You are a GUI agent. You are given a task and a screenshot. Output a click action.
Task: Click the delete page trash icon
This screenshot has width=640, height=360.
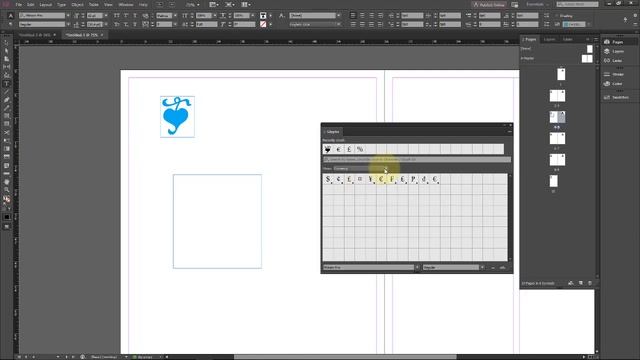pyautogui.click(x=590, y=283)
